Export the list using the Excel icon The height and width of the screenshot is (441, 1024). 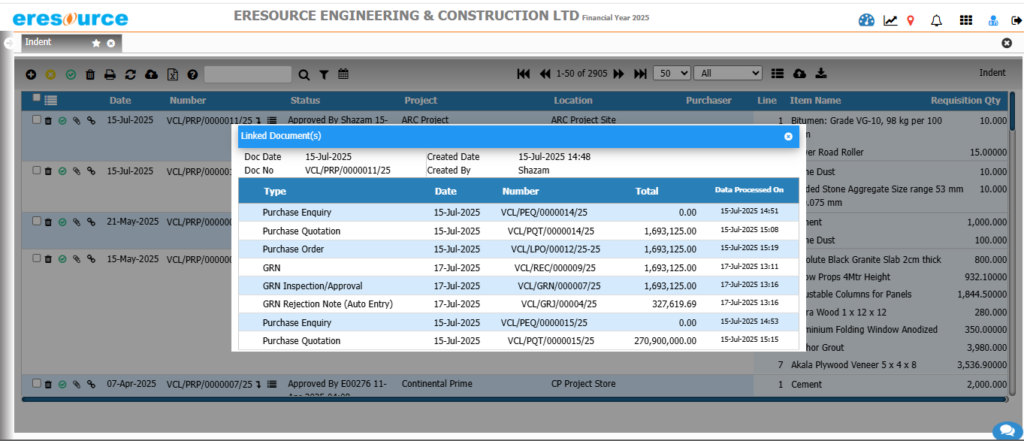172,74
